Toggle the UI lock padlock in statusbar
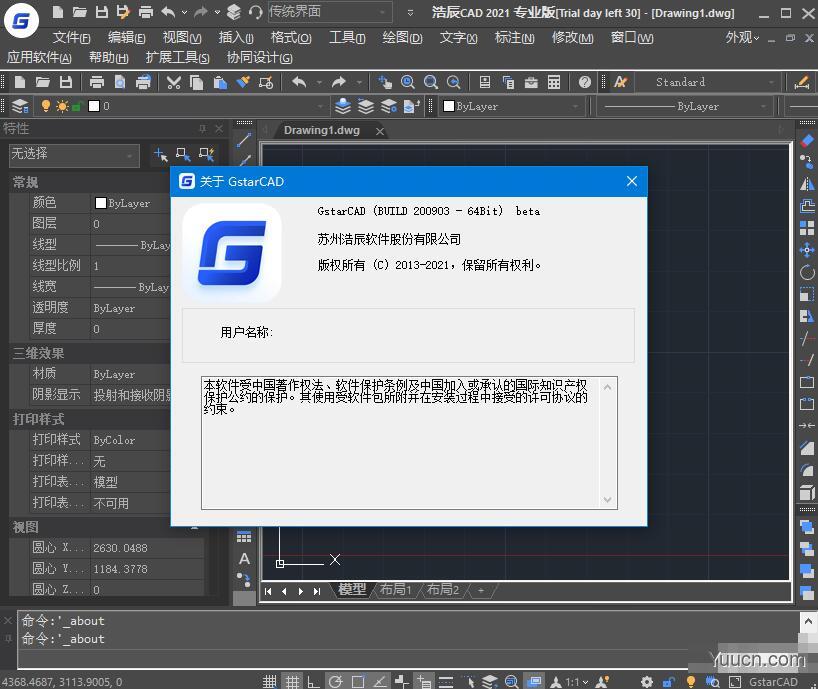This screenshot has height=689, width=818. pyautogui.click(x=667, y=679)
